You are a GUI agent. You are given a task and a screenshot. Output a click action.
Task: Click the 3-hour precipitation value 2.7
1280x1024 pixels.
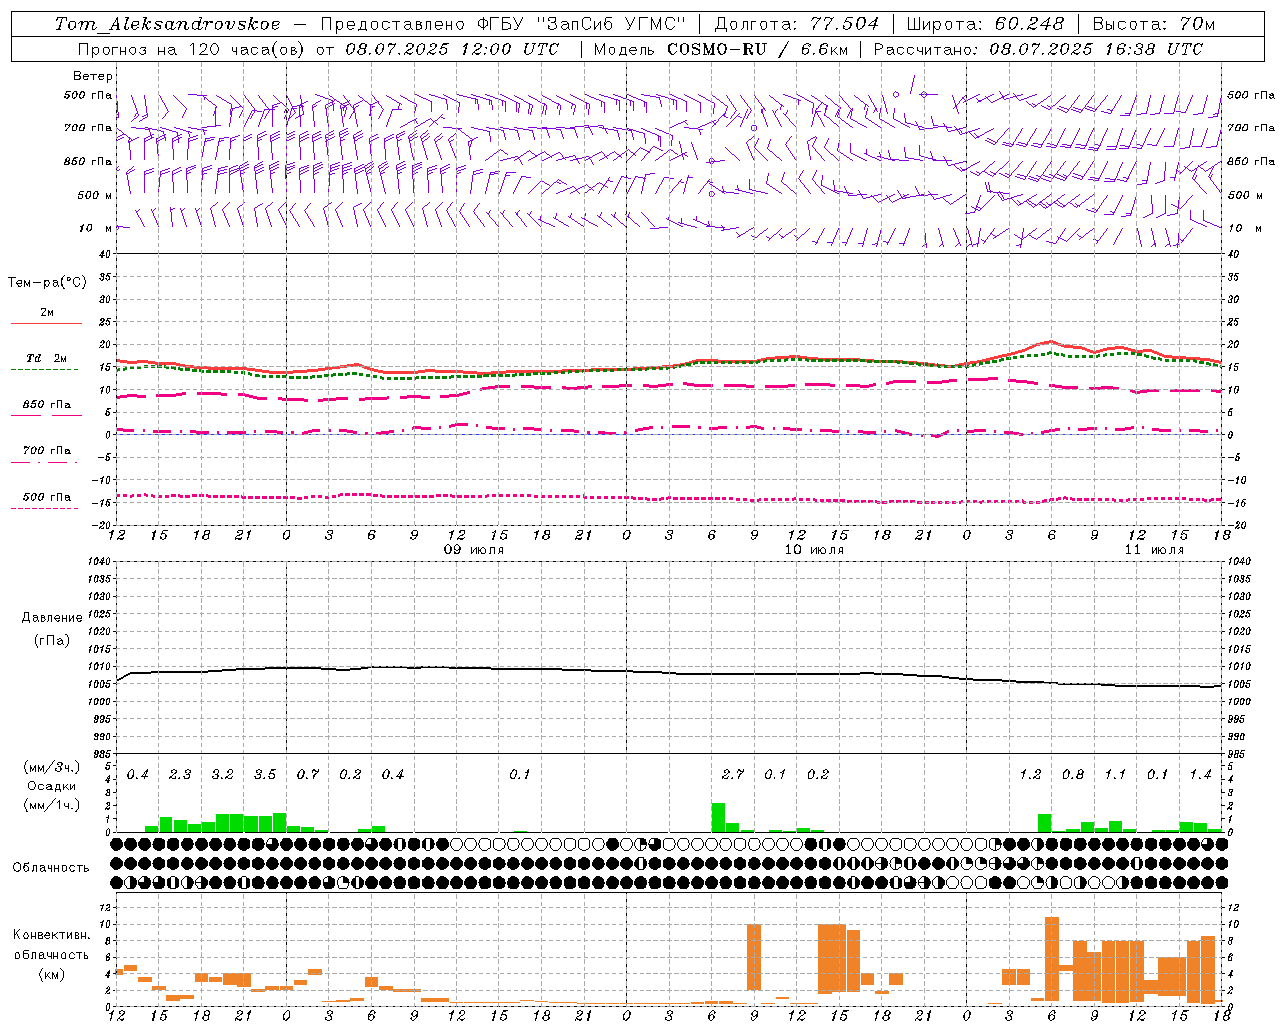click(x=732, y=775)
